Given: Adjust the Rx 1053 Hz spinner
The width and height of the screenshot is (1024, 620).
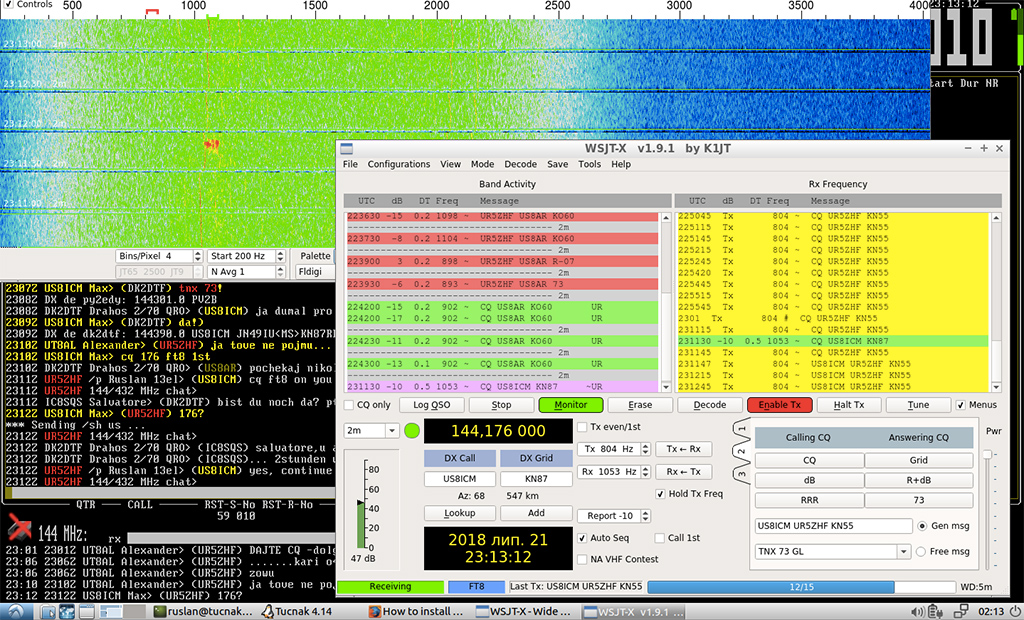Looking at the screenshot, I should (x=614, y=471).
